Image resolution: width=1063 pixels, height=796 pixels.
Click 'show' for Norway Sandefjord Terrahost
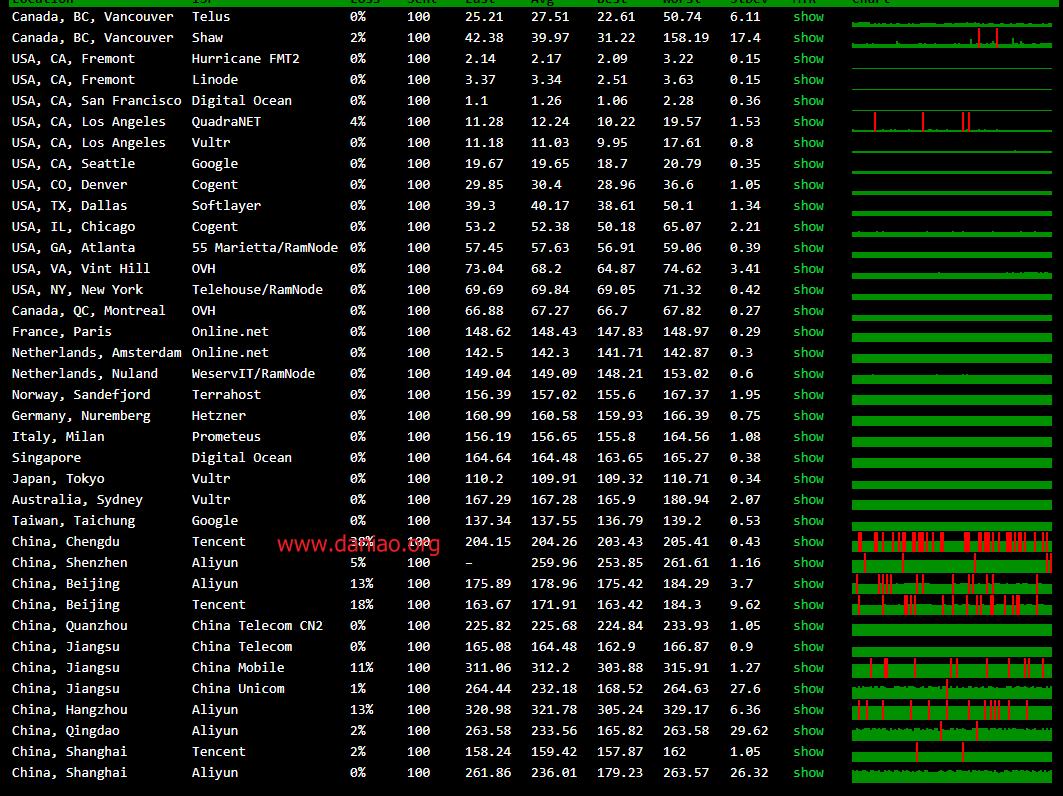click(x=808, y=395)
